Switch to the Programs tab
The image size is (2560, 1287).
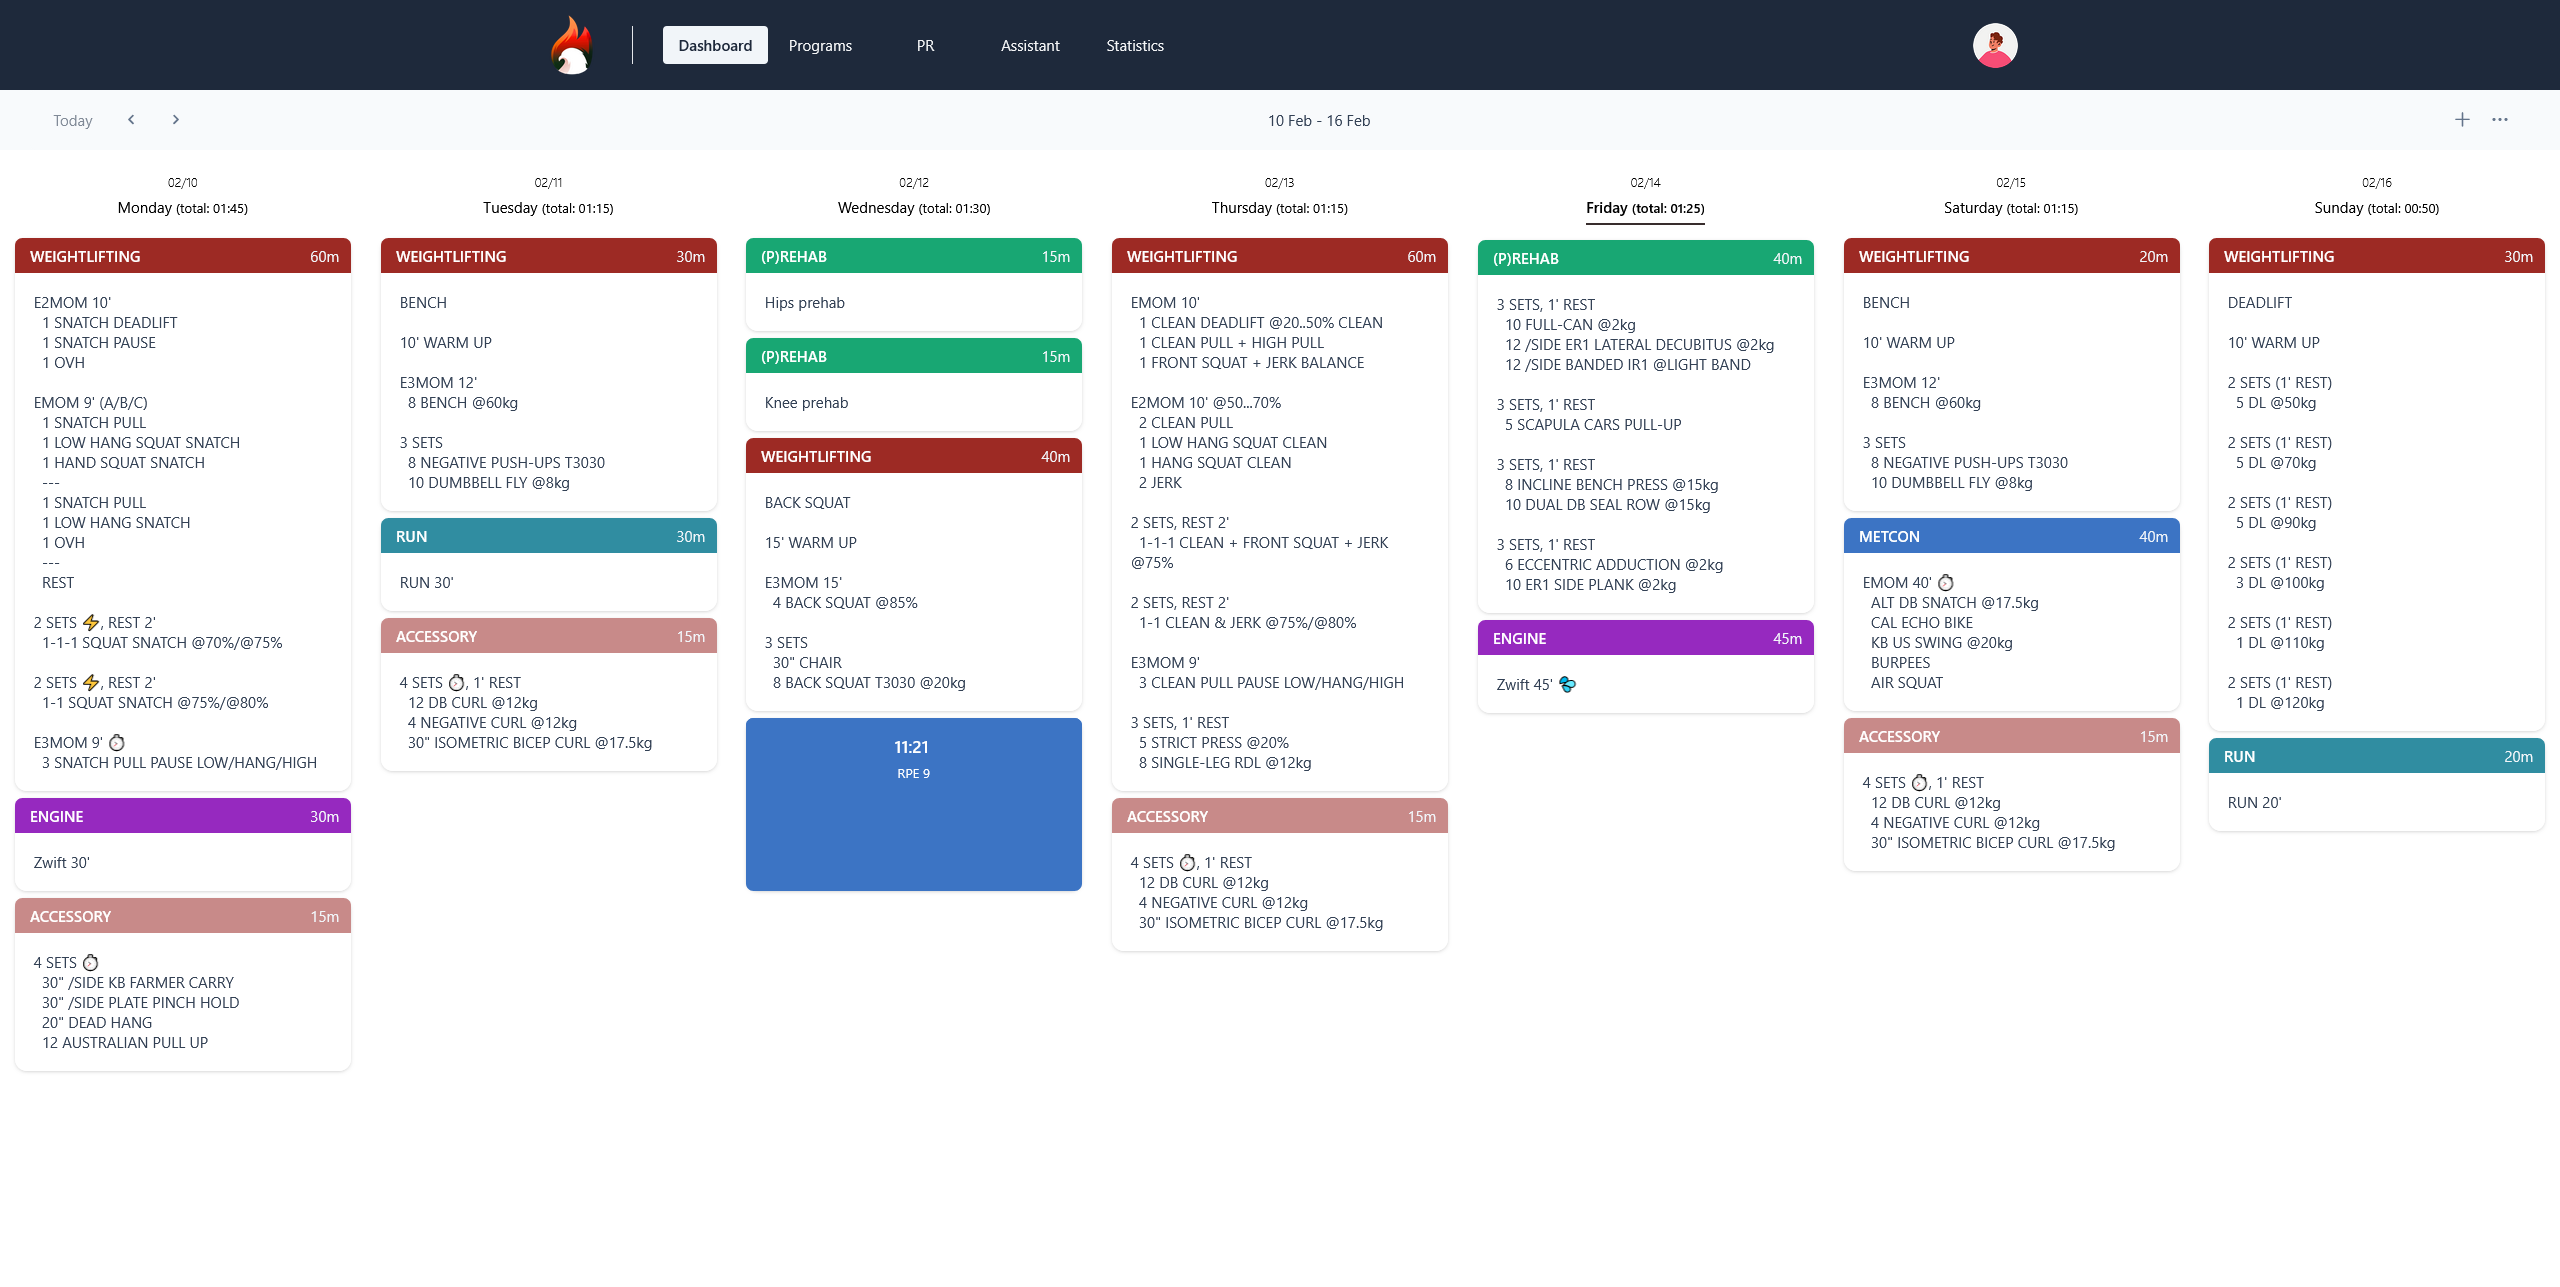[x=820, y=45]
